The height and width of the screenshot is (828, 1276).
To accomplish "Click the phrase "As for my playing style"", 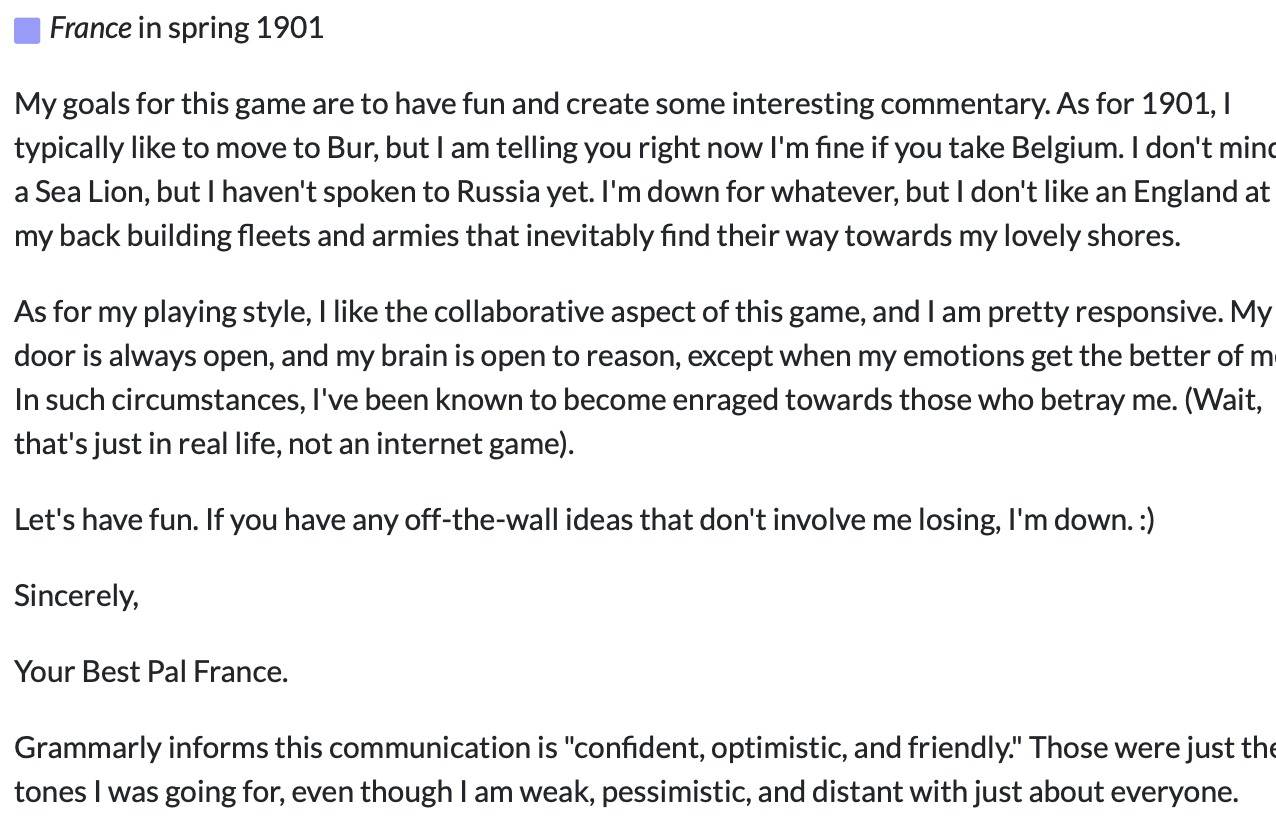I will (160, 312).
